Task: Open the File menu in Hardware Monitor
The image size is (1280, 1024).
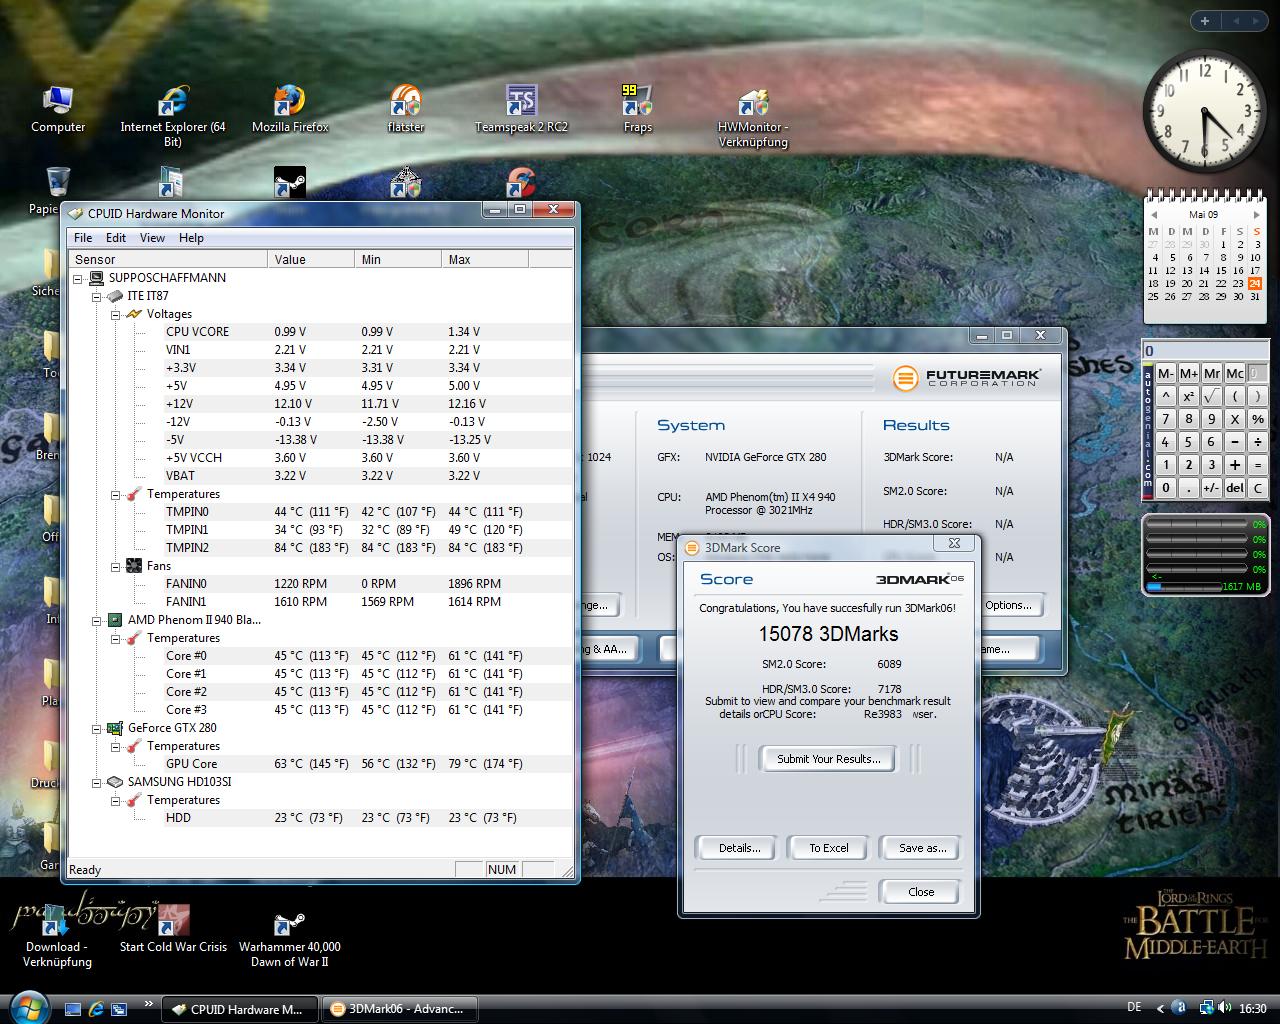Action: (x=83, y=238)
